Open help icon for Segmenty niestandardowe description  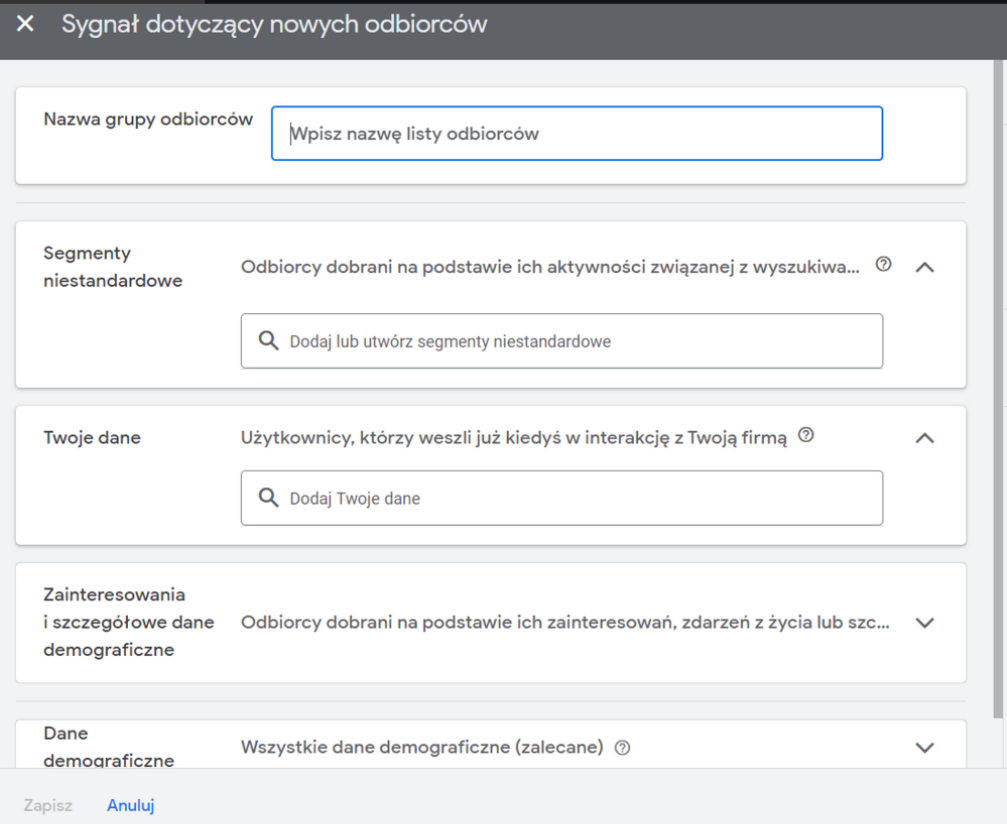click(x=883, y=265)
